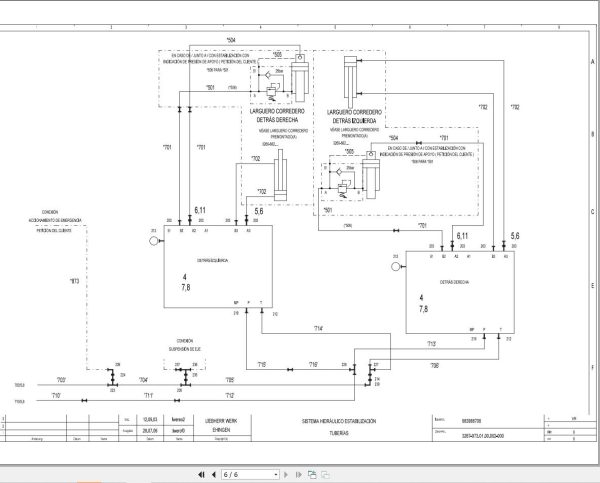This screenshot has height=483, width=600.
Task: Click the 5,6 label above the right block
Action: coord(515,236)
